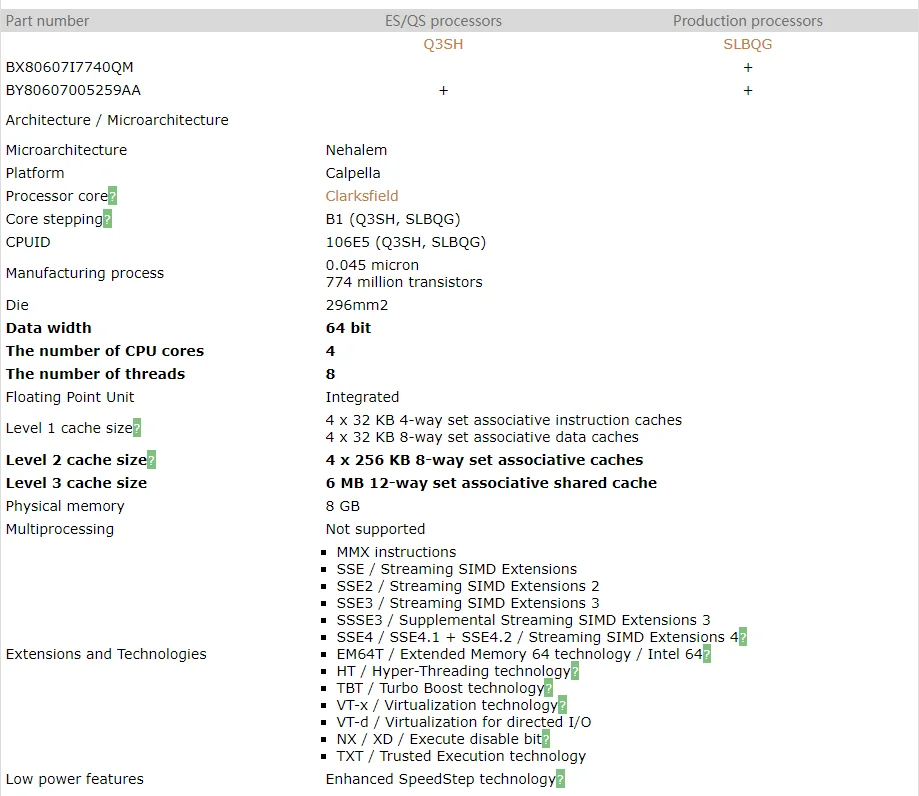Select the die size 296mm2
Image resolution: width=919 pixels, height=796 pixels.
356,305
